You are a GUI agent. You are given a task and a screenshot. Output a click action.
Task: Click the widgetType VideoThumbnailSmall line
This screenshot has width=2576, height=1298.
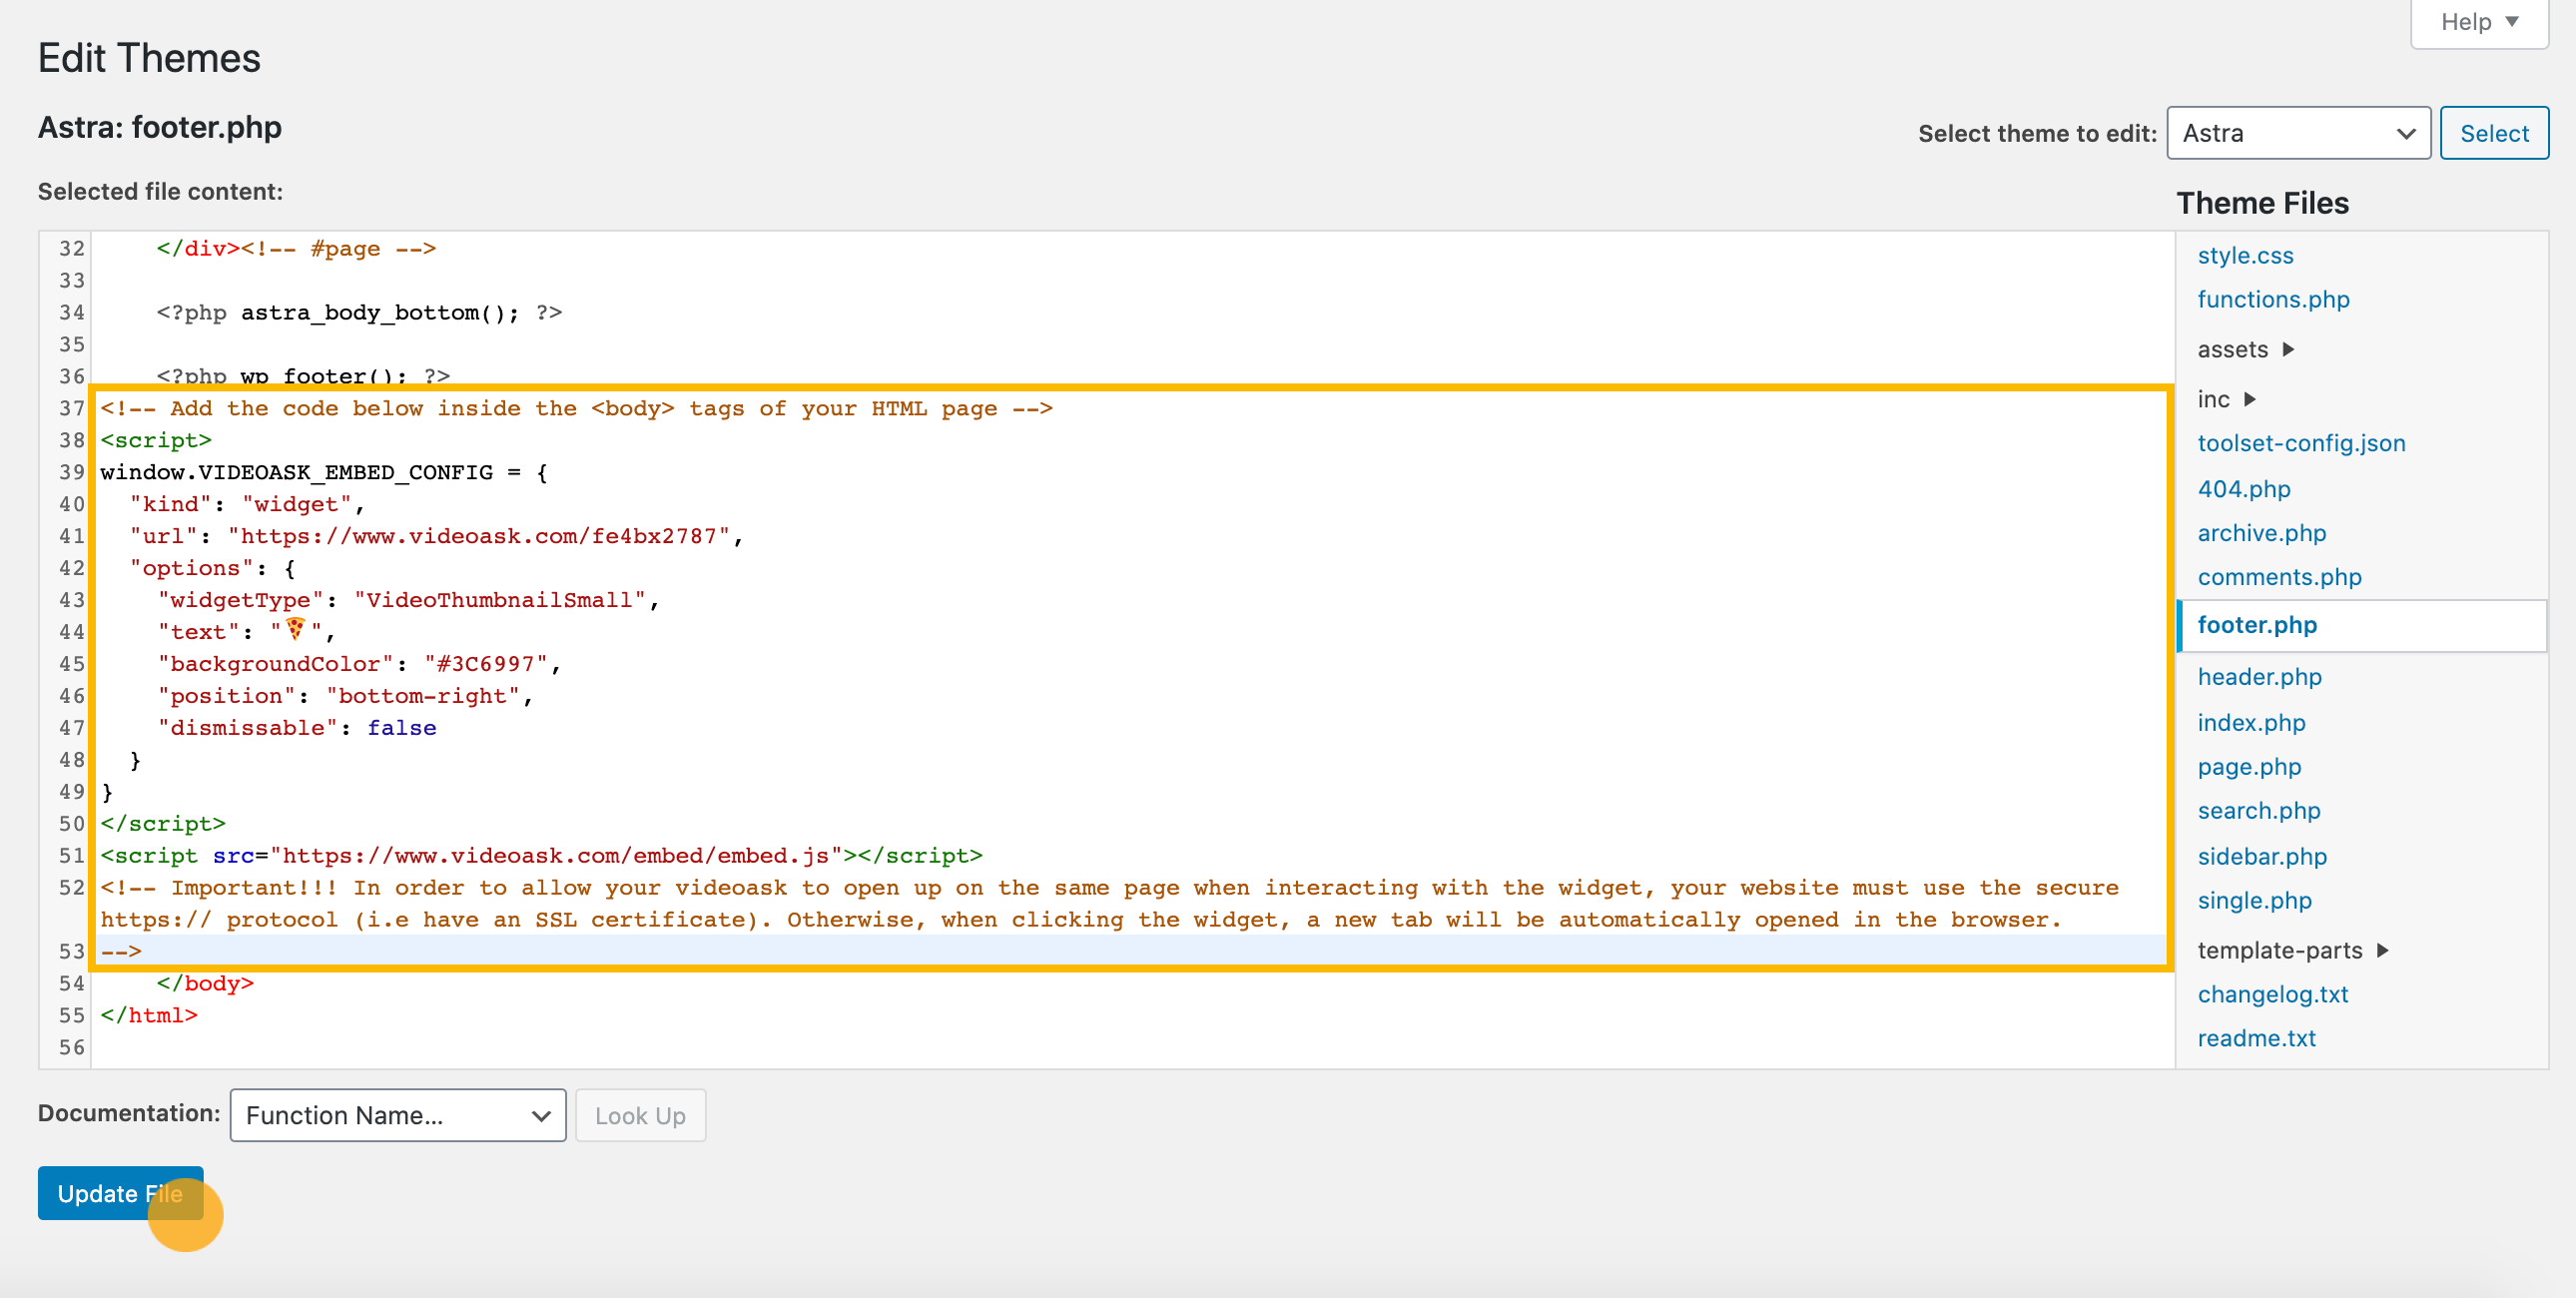408,601
